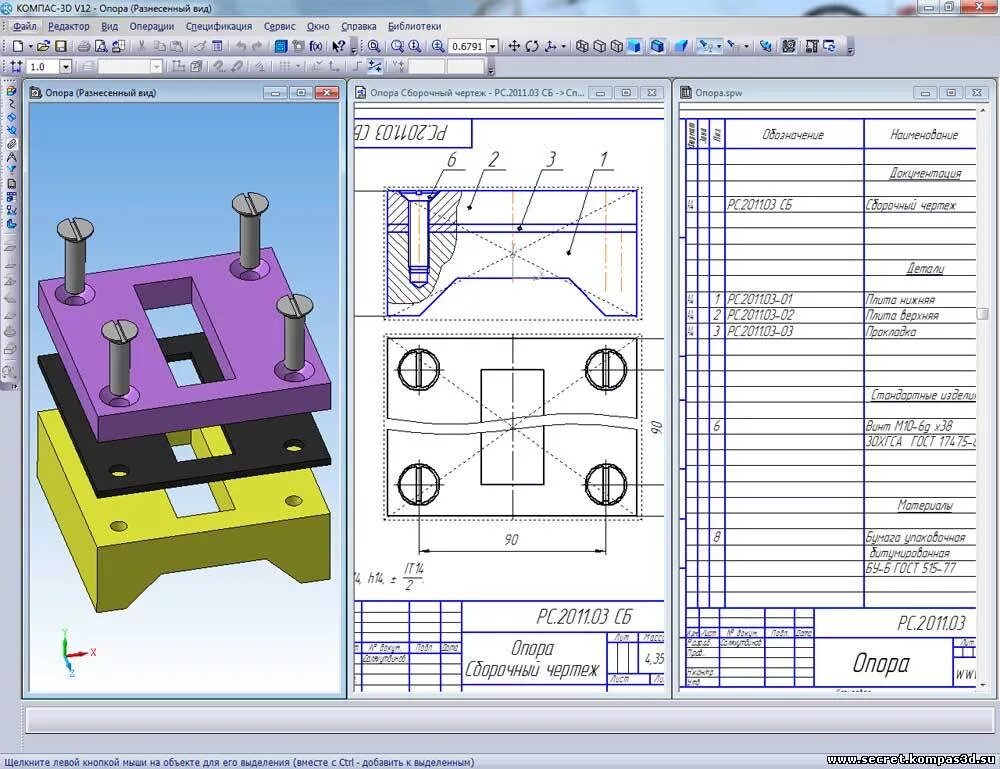The width and height of the screenshot is (1000, 769).
Task: Click the Обозначение column header
Action: [794, 135]
